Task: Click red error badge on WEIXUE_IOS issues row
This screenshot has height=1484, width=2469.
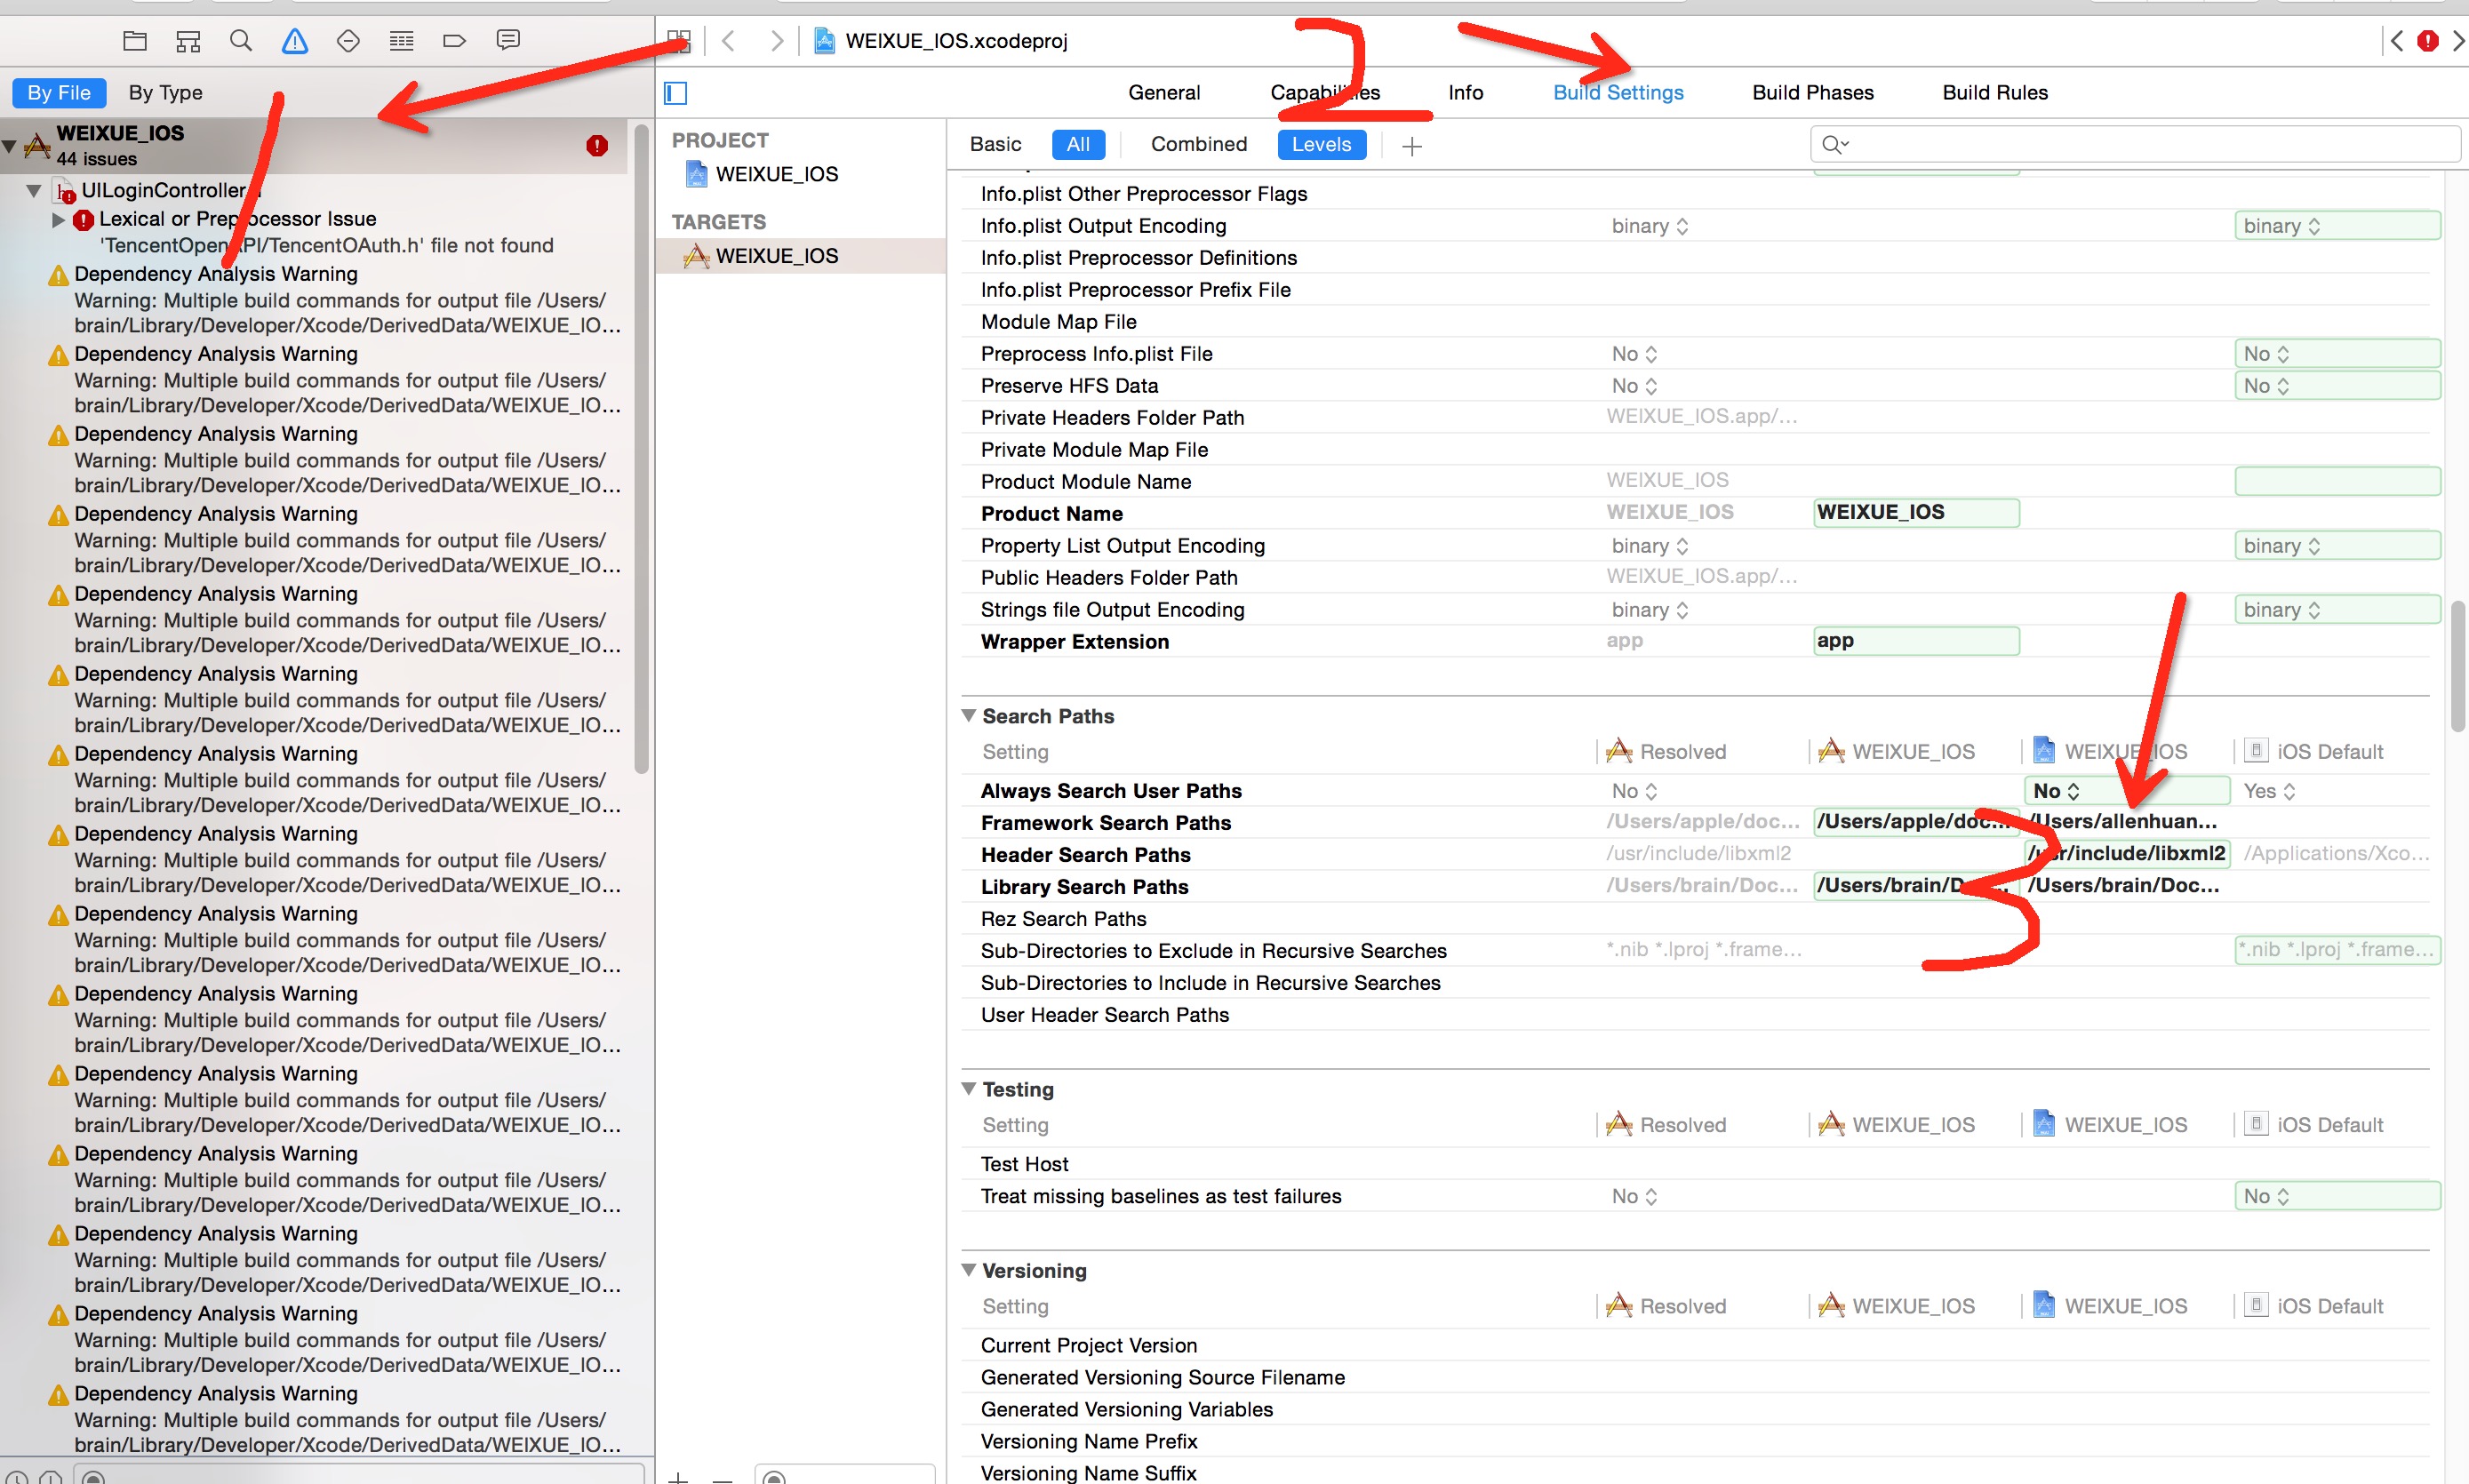Action: pyautogui.click(x=597, y=146)
